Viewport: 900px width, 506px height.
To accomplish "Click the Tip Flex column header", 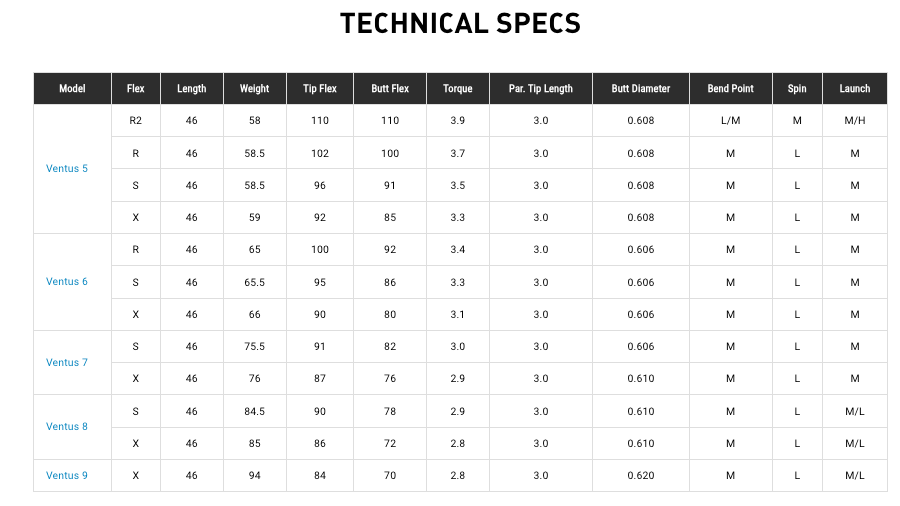I will click(320, 88).
